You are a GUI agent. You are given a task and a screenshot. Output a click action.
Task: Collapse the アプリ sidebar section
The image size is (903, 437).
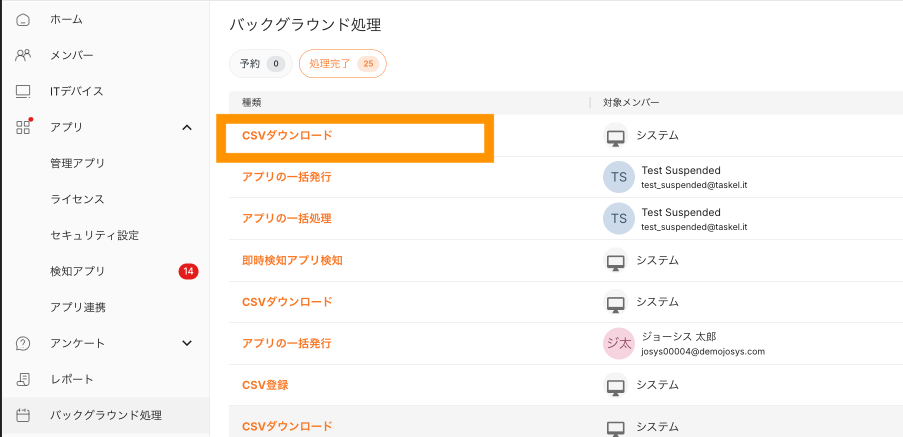[186, 127]
